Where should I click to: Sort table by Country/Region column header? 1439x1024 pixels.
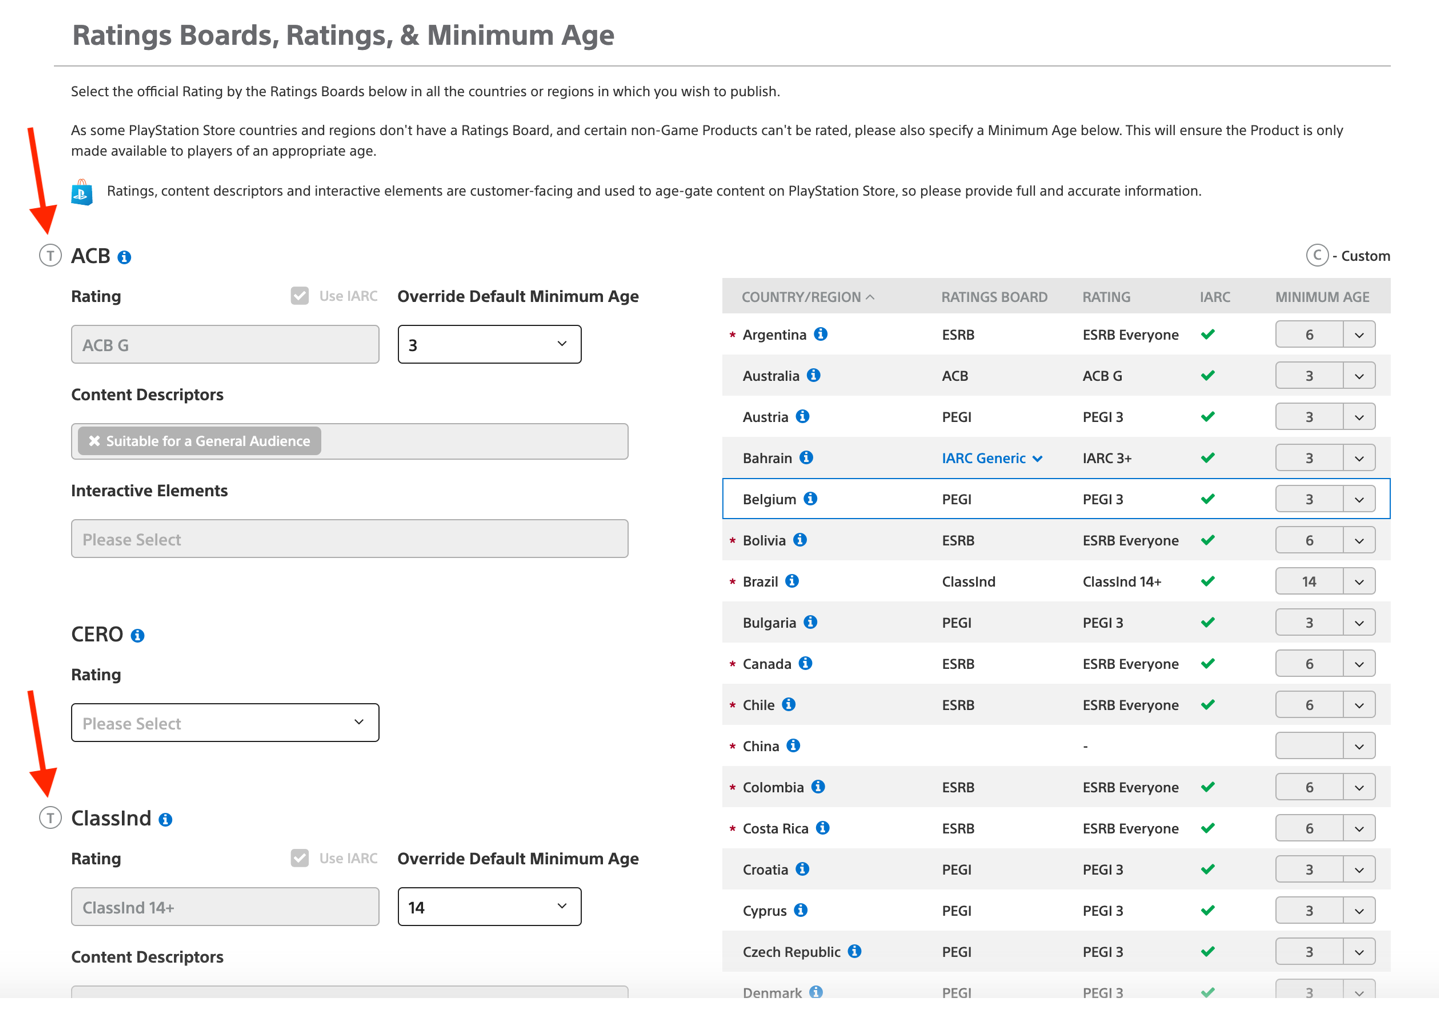[808, 297]
